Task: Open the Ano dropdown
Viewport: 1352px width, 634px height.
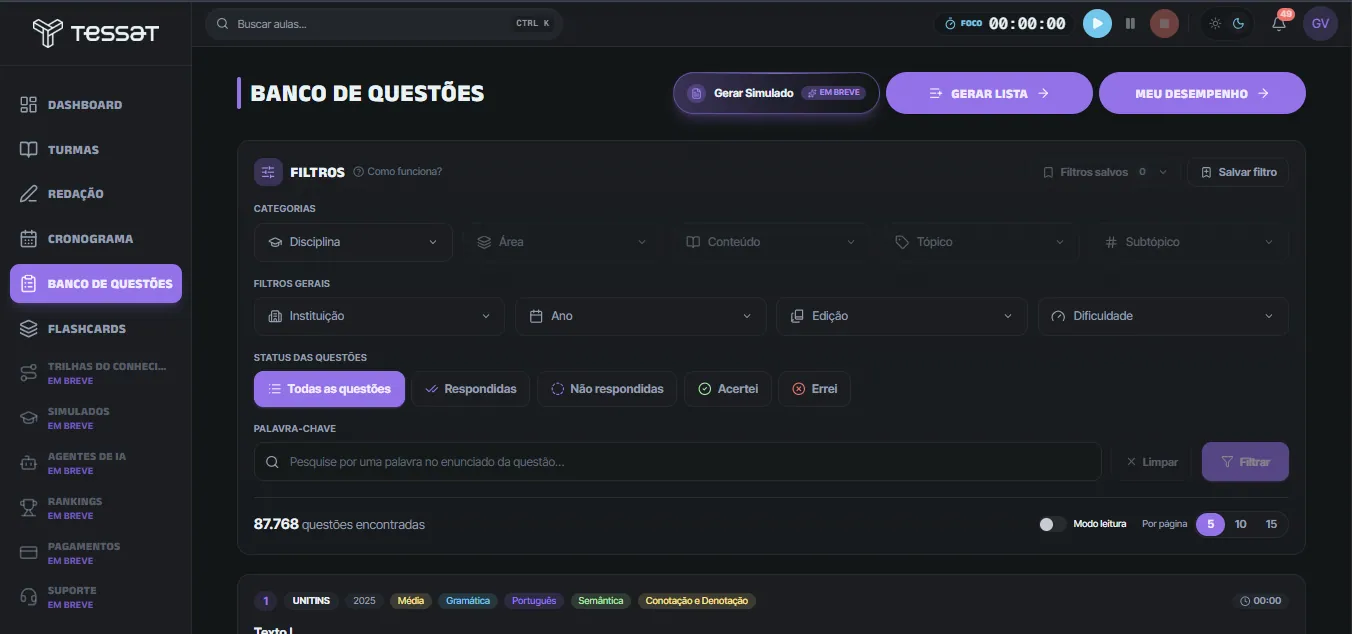Action: [x=641, y=316]
